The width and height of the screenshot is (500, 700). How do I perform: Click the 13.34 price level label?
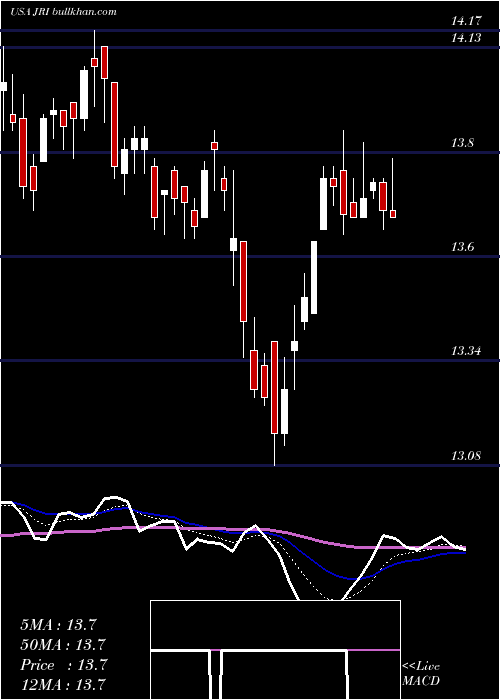coord(466,351)
